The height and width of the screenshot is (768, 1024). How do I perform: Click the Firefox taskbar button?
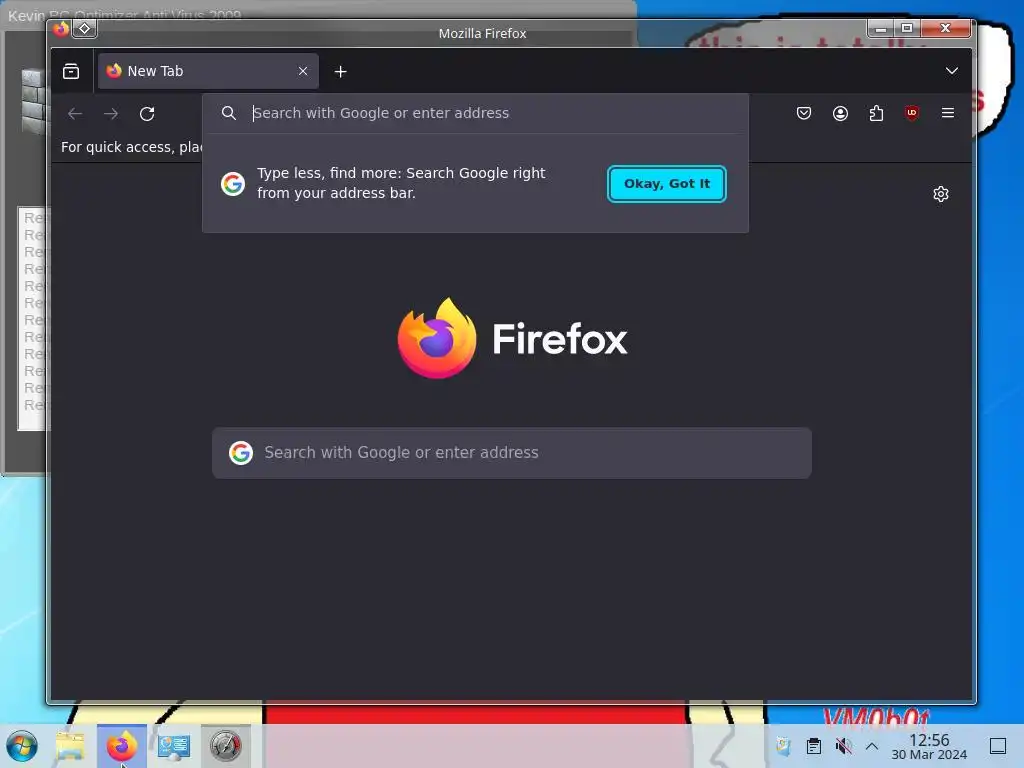pos(121,746)
